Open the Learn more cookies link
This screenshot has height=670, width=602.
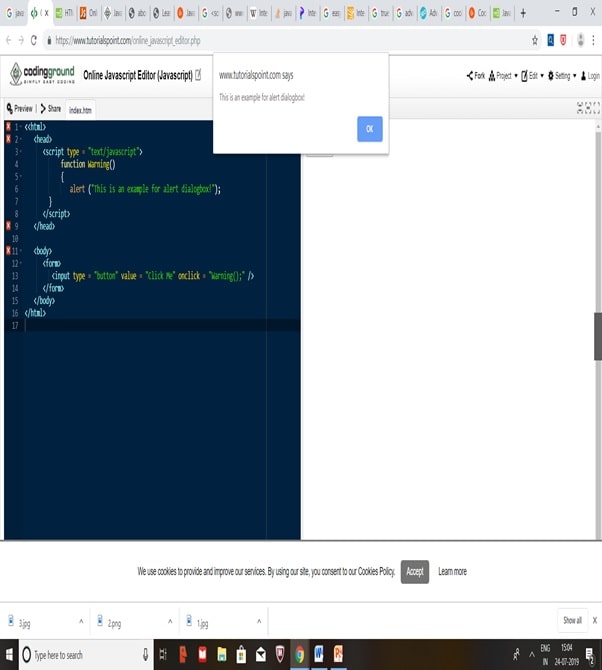click(452, 571)
